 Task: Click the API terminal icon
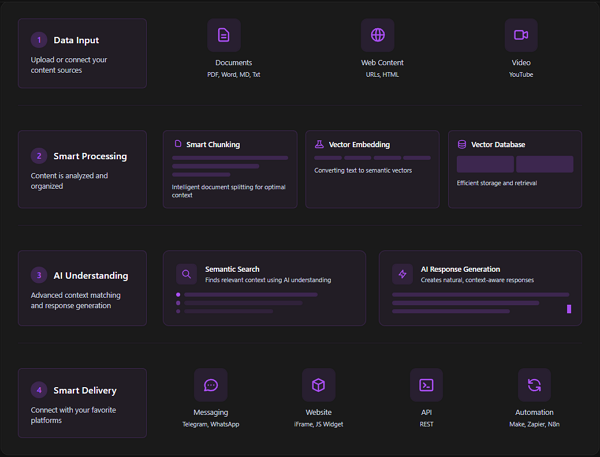pyautogui.click(x=426, y=385)
